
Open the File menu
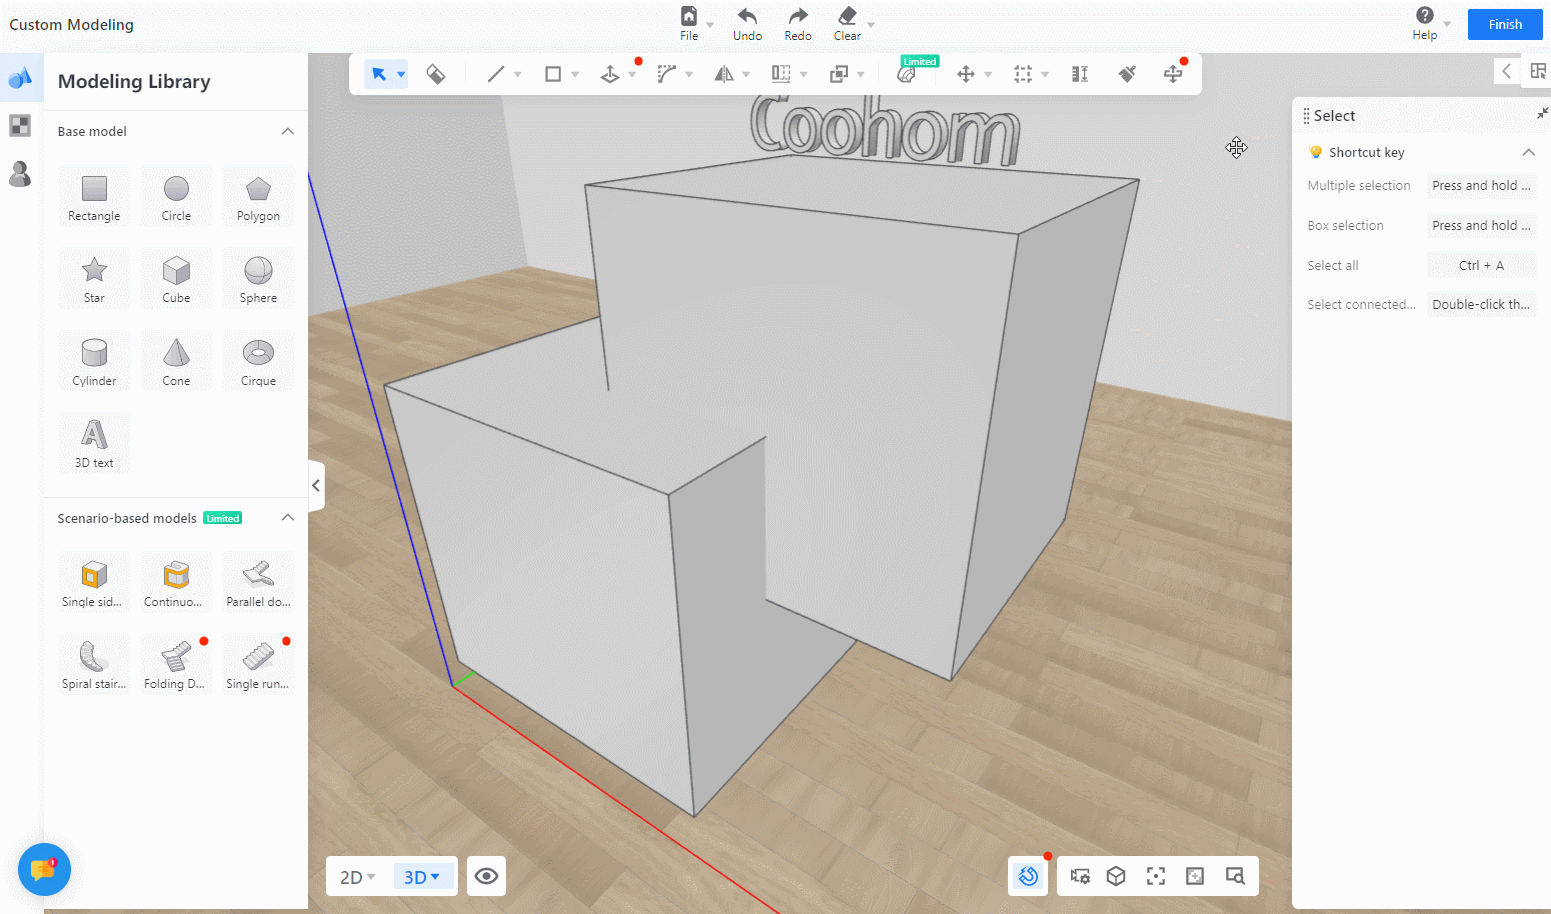[689, 23]
